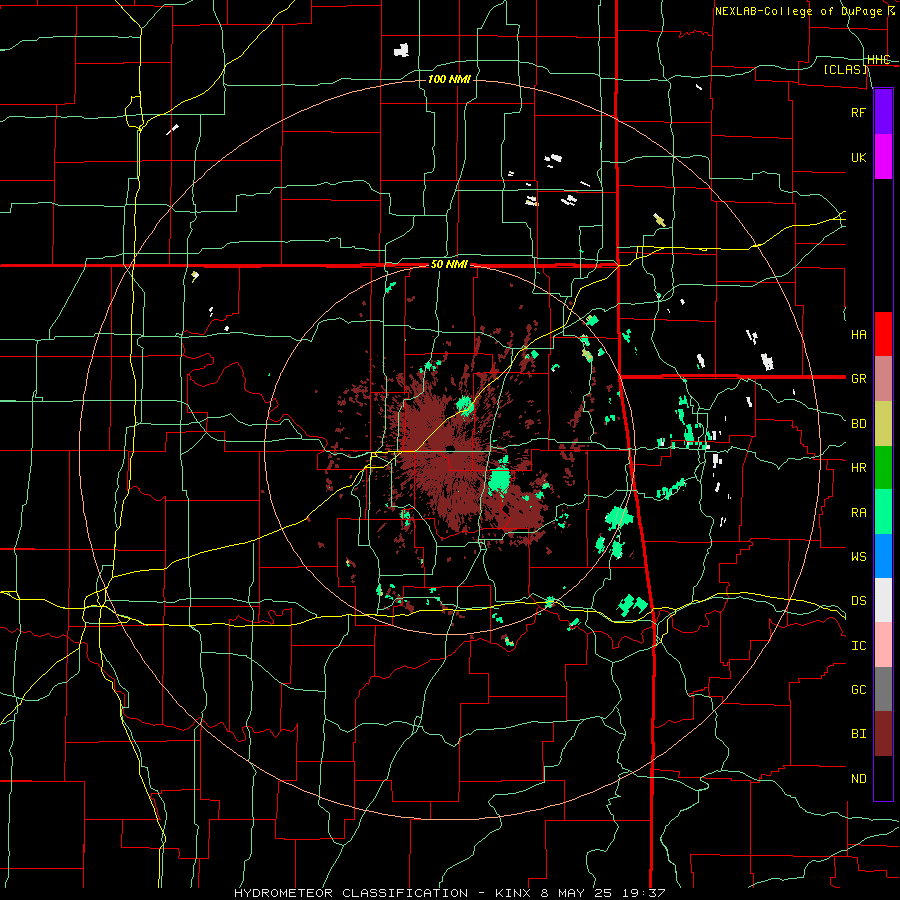Viewport: 900px width, 900px height.
Task: Click the WS blue legend swatch
Action: pos(883,556)
